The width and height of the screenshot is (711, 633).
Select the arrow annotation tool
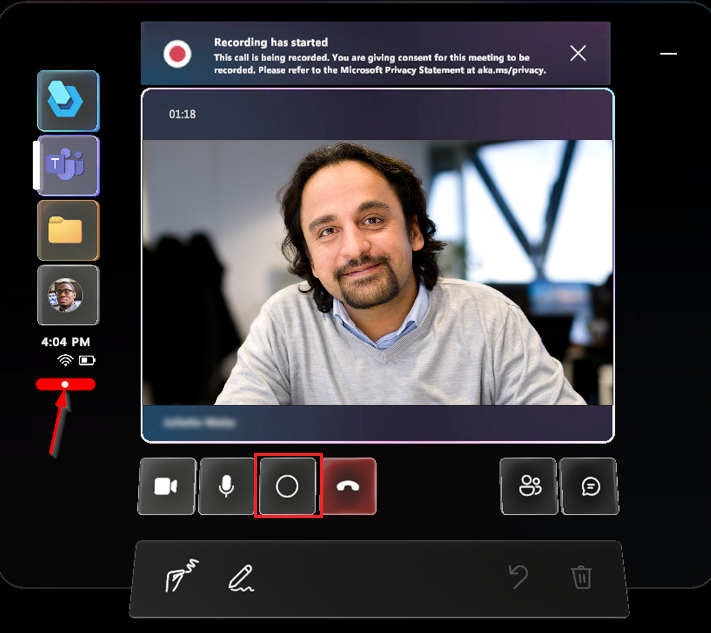coord(181,576)
